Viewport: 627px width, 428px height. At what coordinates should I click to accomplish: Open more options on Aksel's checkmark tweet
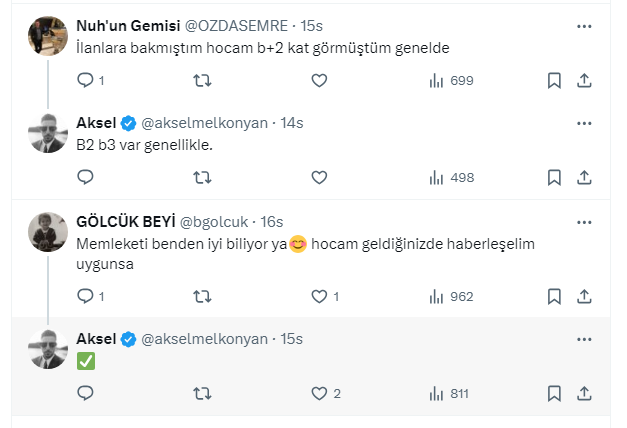584,339
